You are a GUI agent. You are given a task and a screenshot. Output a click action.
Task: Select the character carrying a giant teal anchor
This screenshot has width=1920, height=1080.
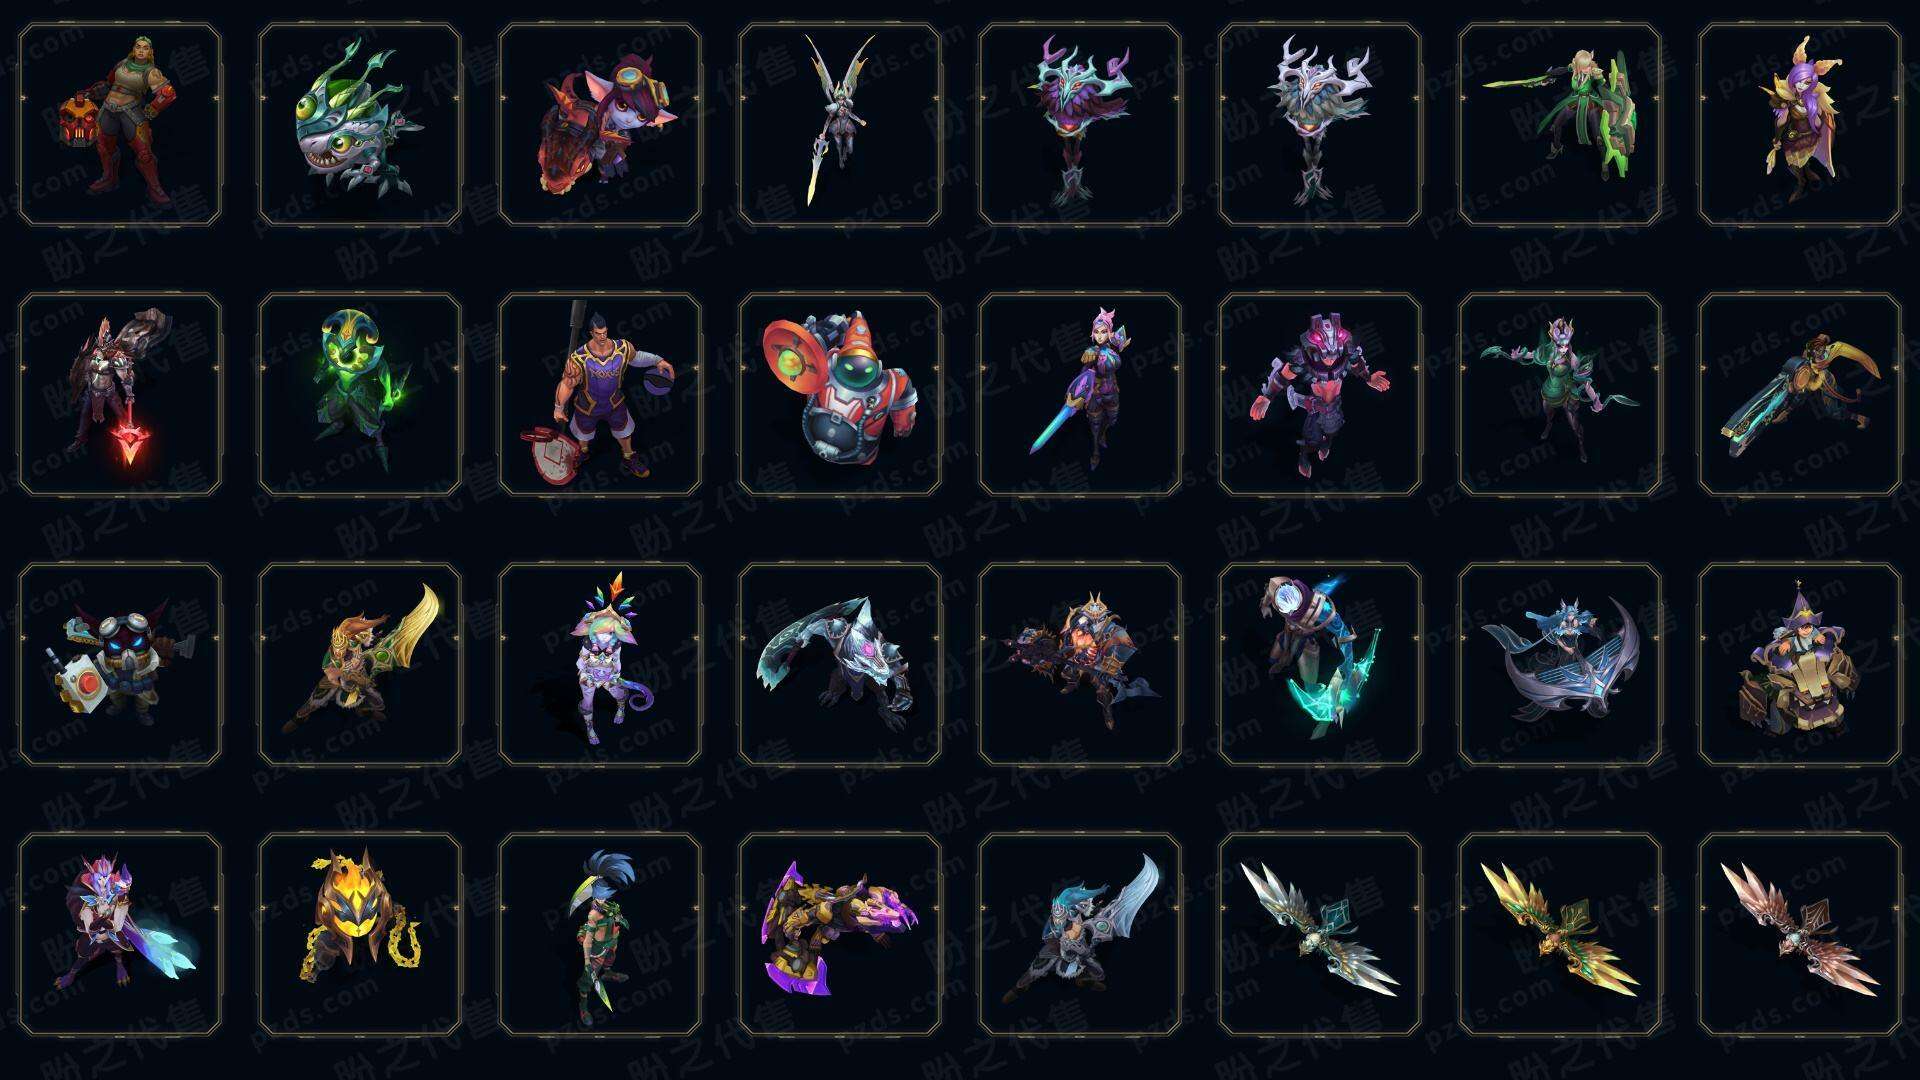[1320, 664]
